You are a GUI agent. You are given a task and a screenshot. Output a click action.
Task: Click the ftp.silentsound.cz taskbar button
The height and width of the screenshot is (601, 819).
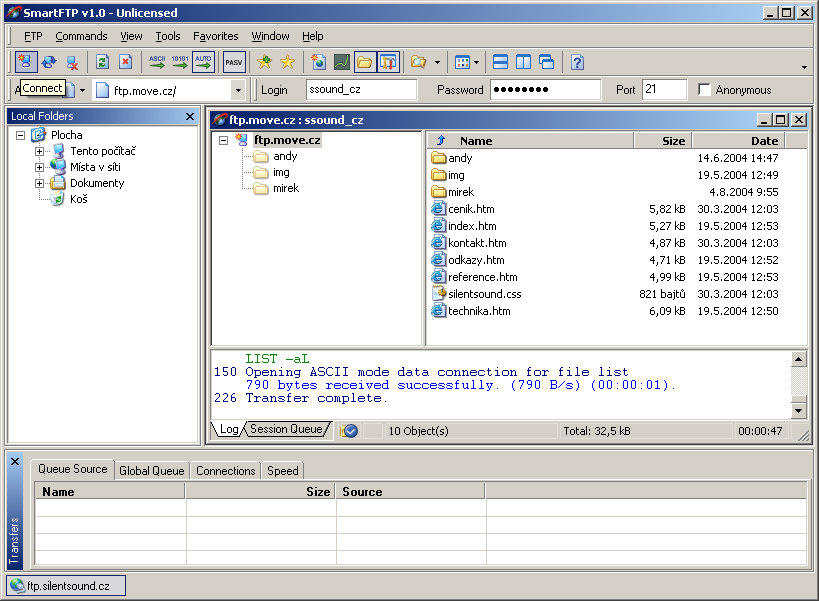coord(66,586)
